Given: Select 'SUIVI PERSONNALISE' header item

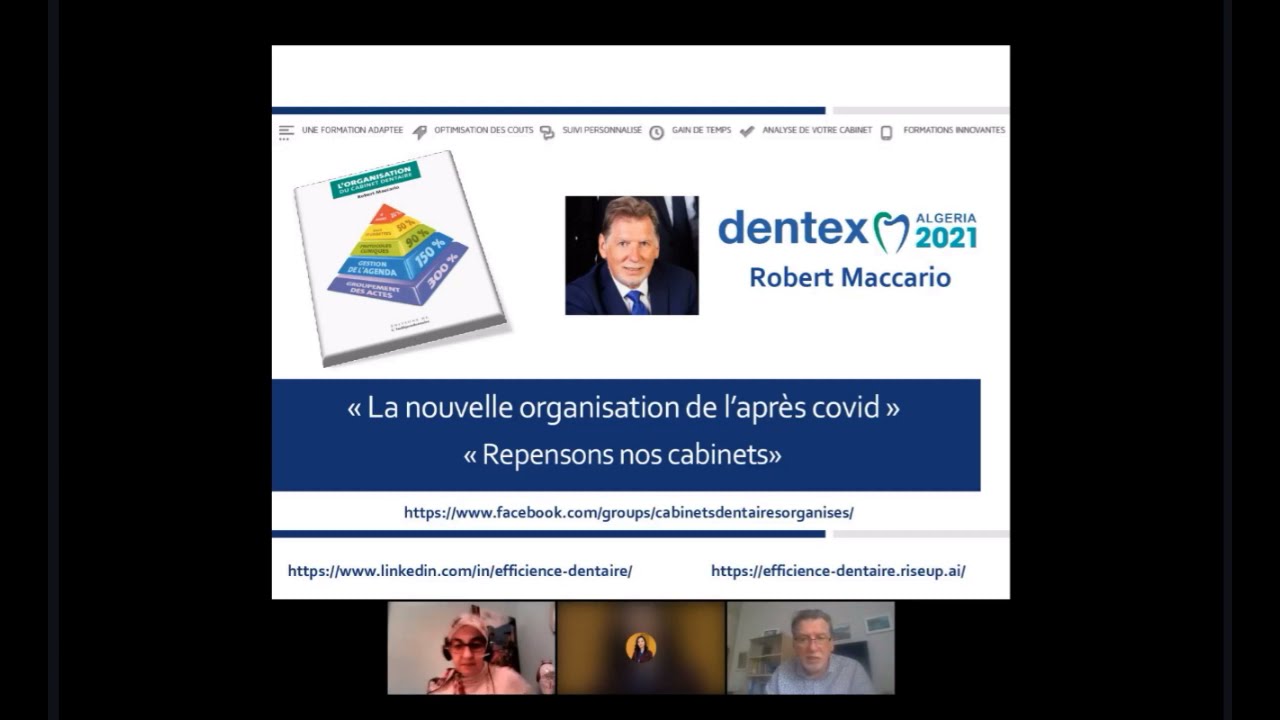Looking at the screenshot, I should pyautogui.click(x=602, y=131).
